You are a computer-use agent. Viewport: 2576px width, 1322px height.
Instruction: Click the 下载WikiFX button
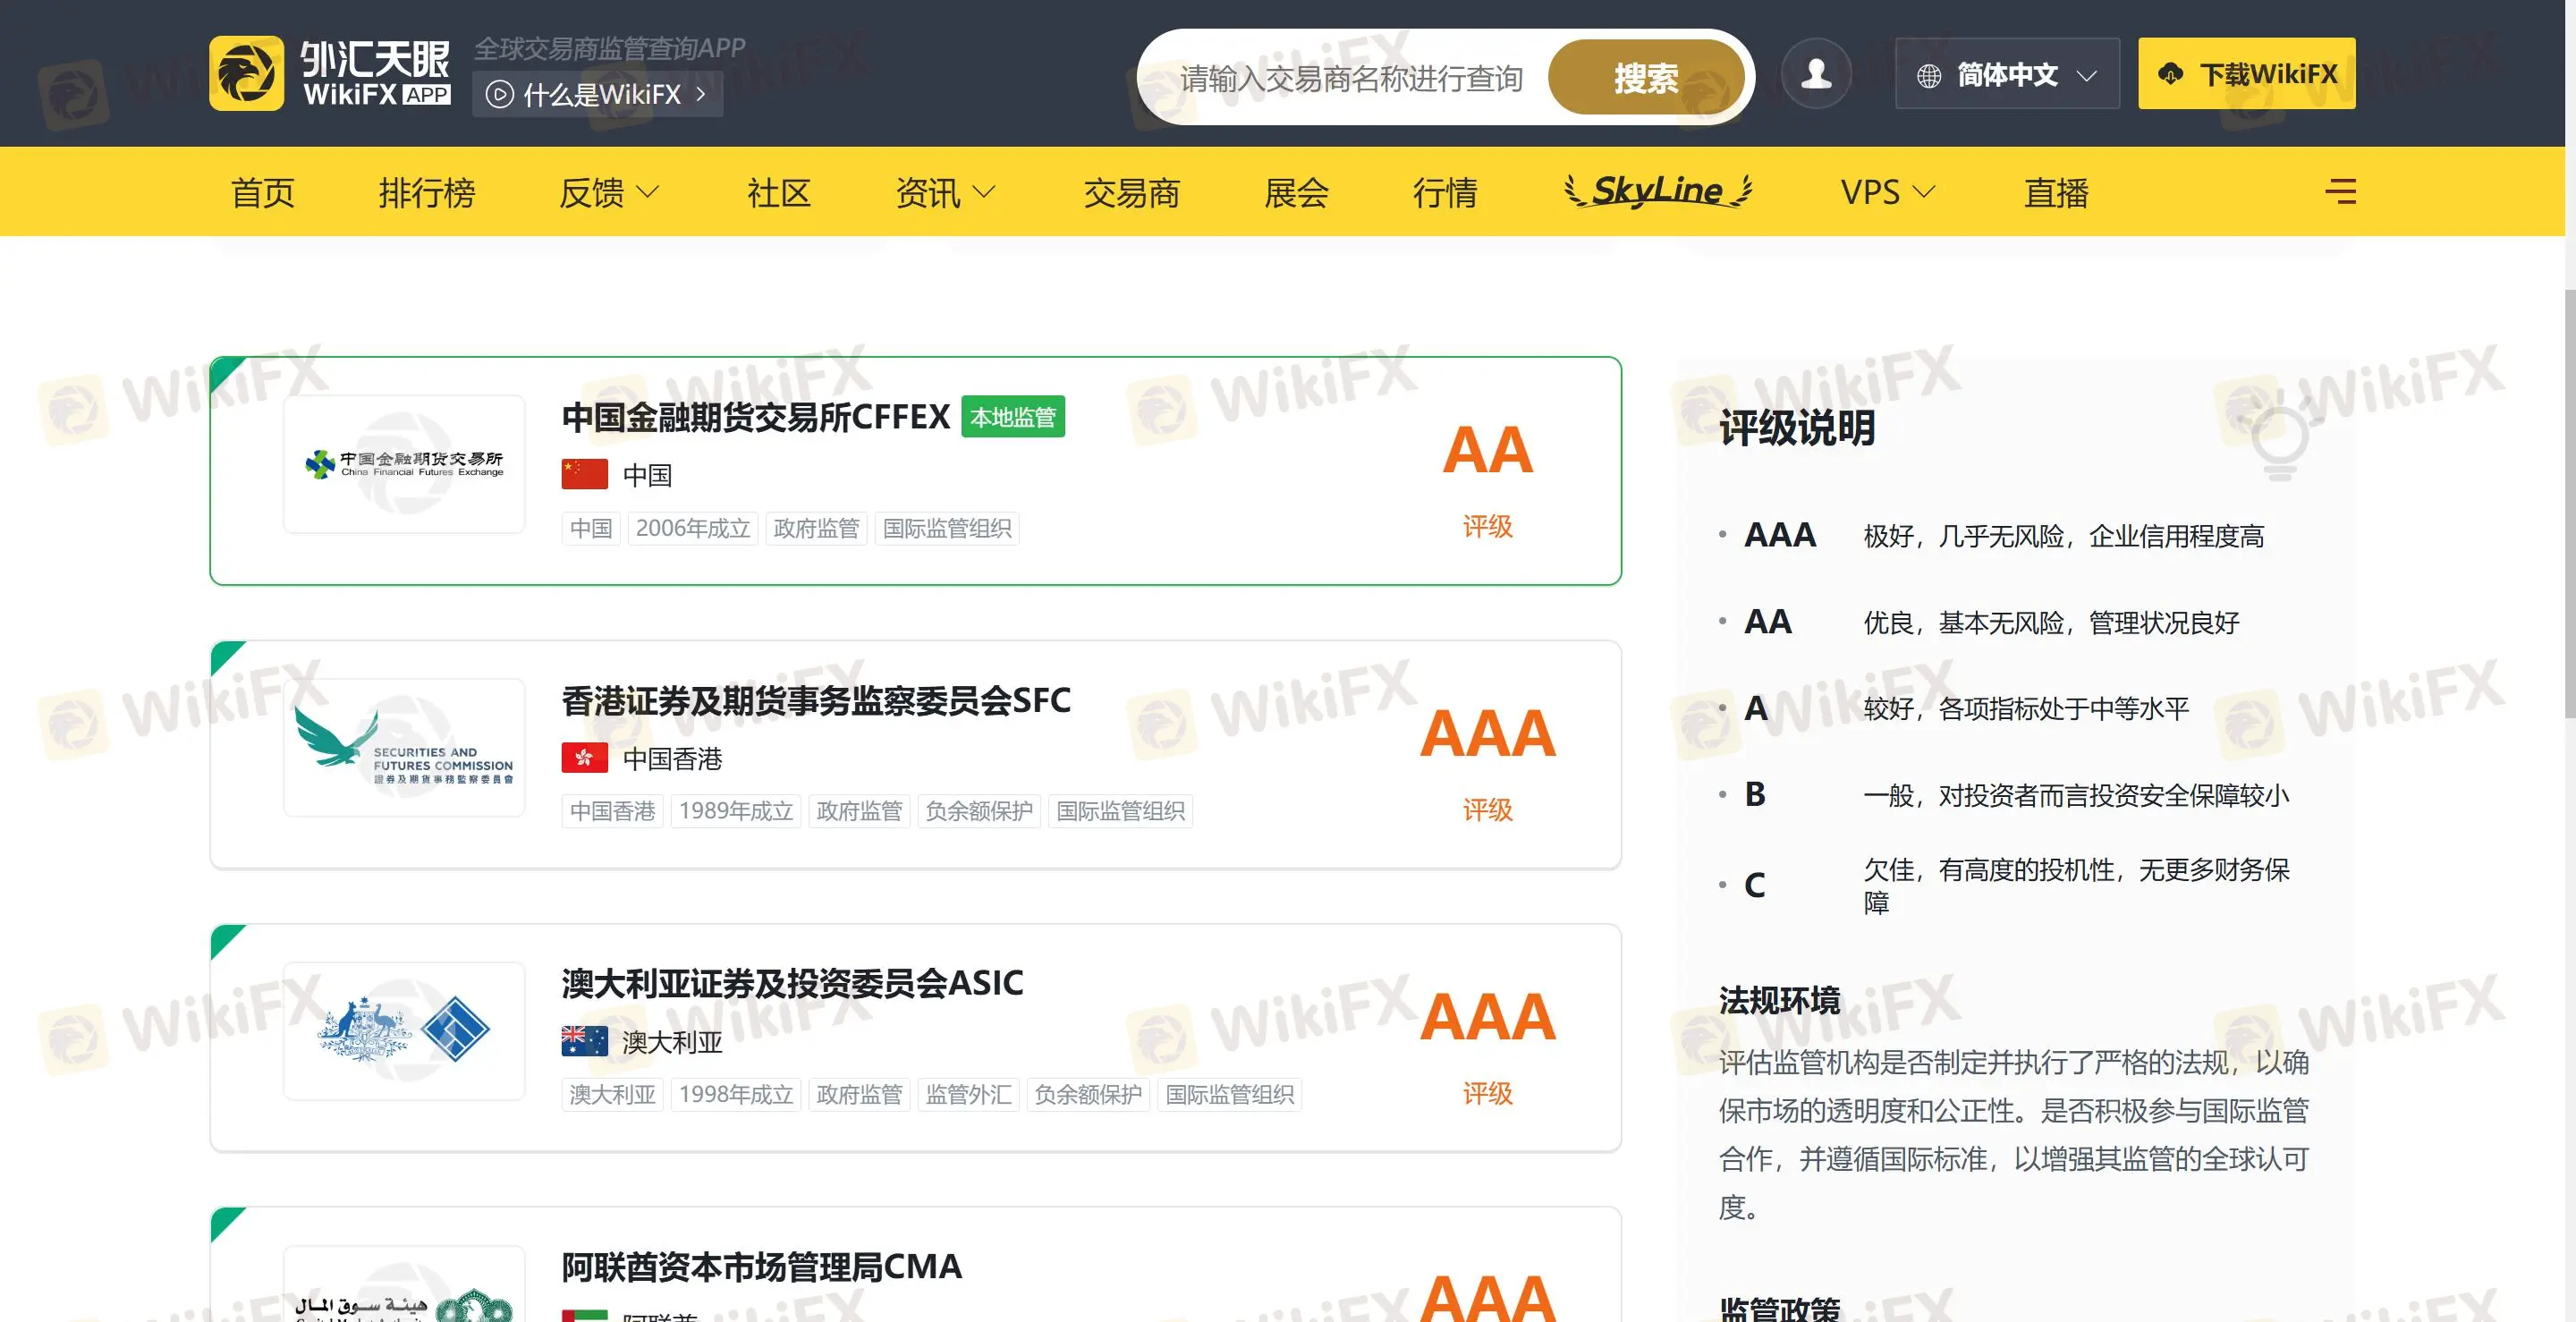pos(2246,73)
